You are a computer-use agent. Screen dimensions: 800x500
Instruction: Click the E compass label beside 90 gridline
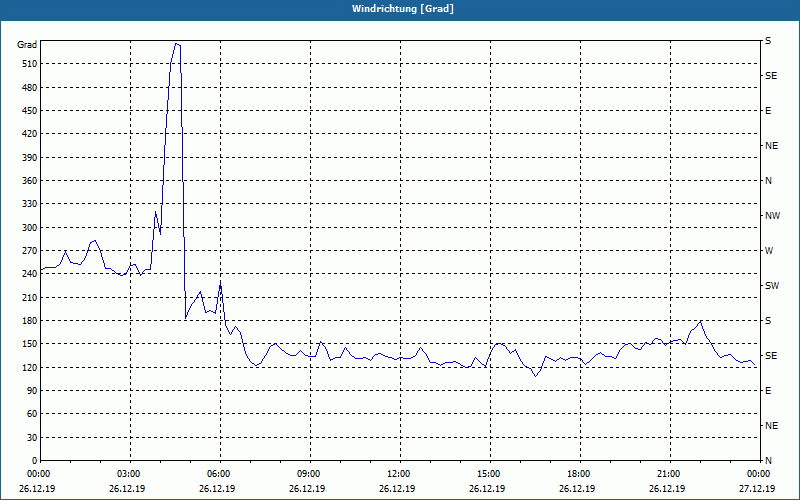(x=768, y=391)
